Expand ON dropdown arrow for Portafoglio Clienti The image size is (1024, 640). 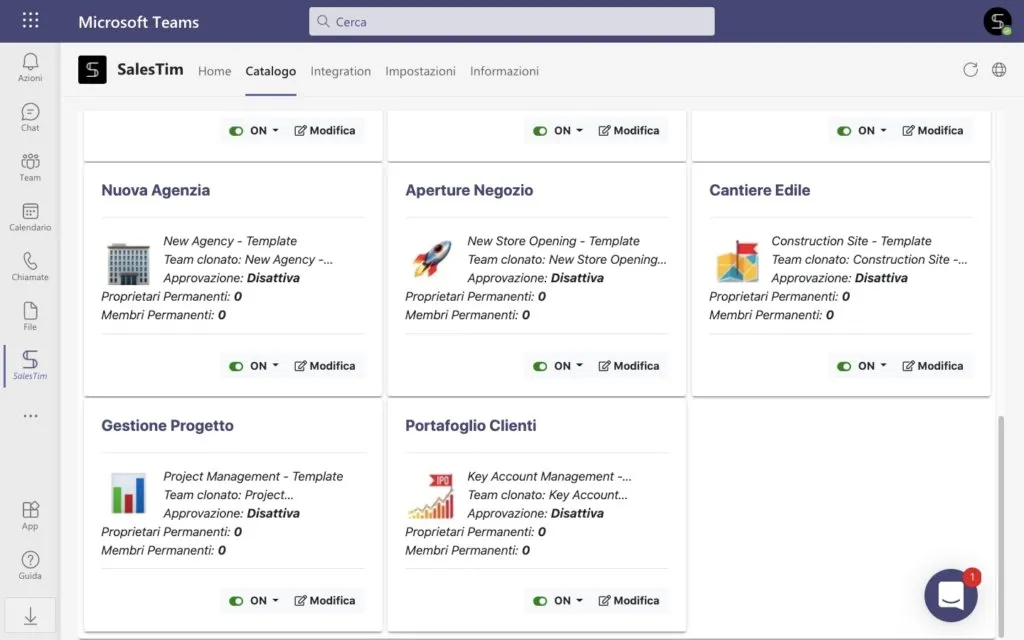pyautogui.click(x=579, y=600)
